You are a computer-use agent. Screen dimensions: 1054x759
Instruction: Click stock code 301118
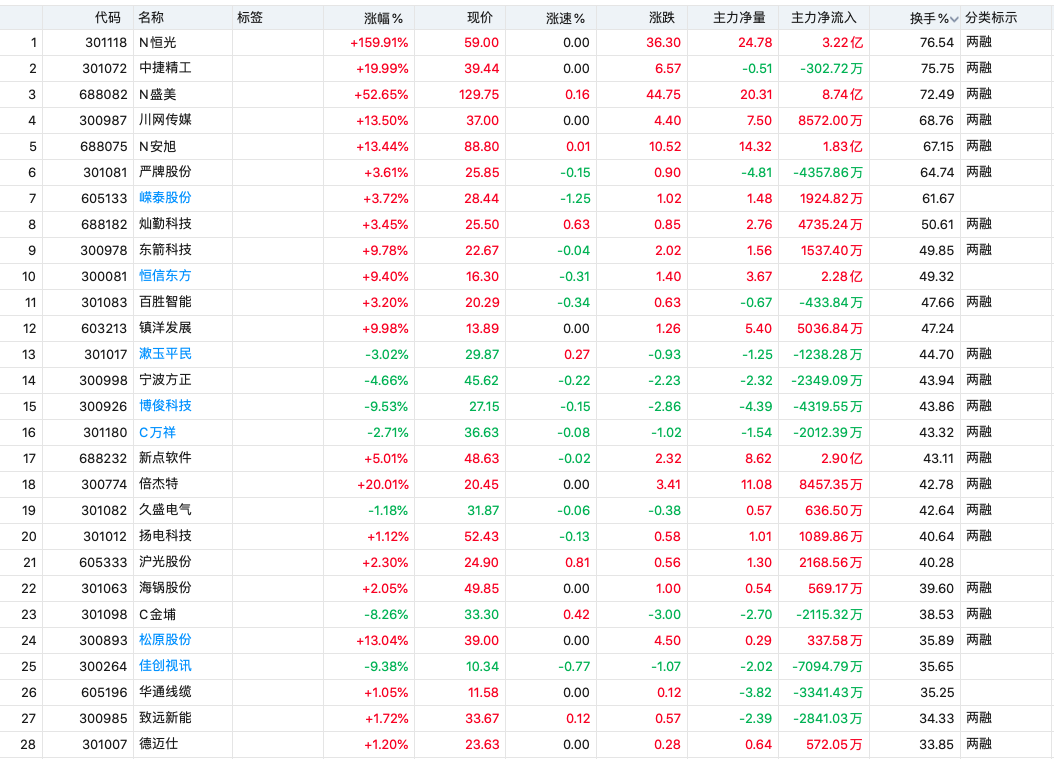coord(106,42)
